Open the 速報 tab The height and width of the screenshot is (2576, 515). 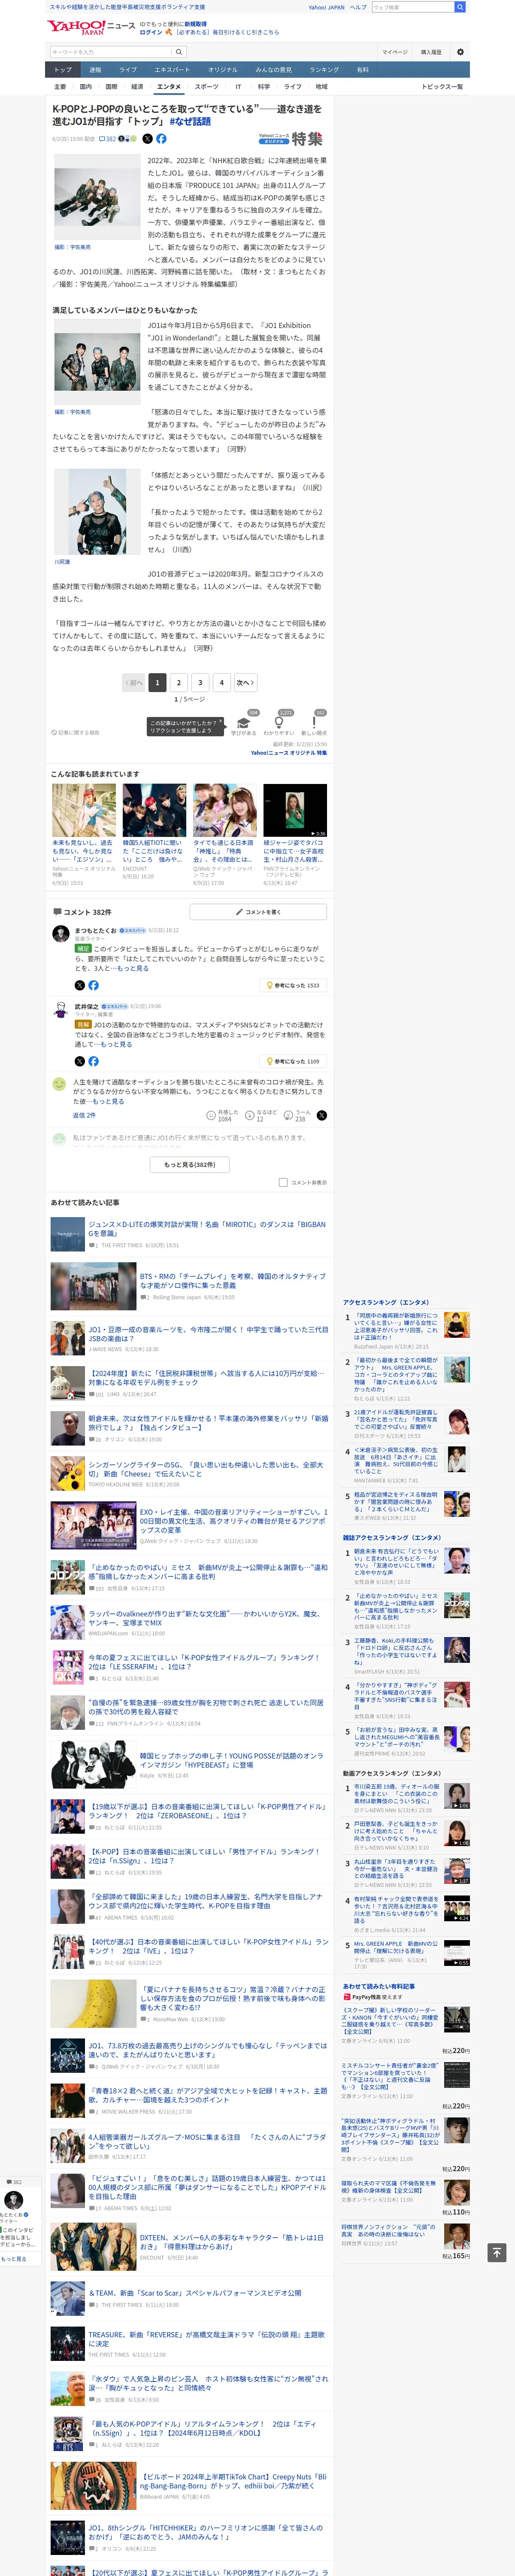[95, 70]
